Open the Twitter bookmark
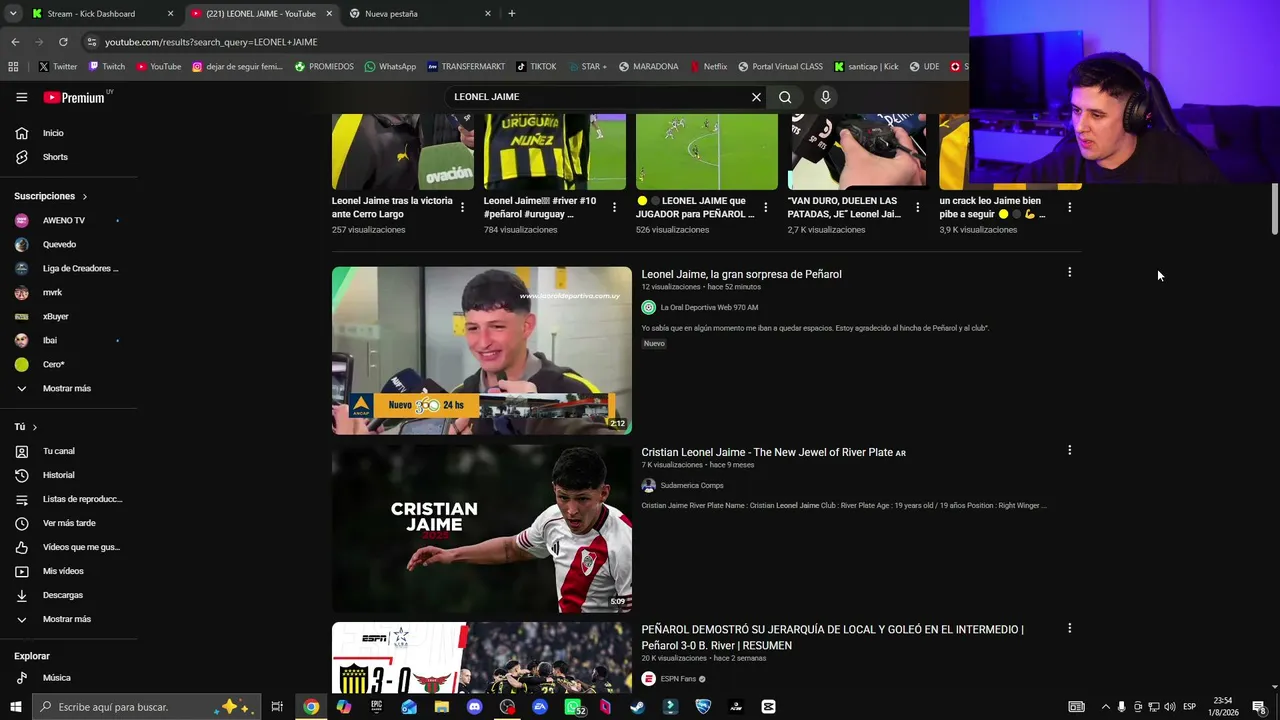Screen dimensions: 1280x720 58,67
